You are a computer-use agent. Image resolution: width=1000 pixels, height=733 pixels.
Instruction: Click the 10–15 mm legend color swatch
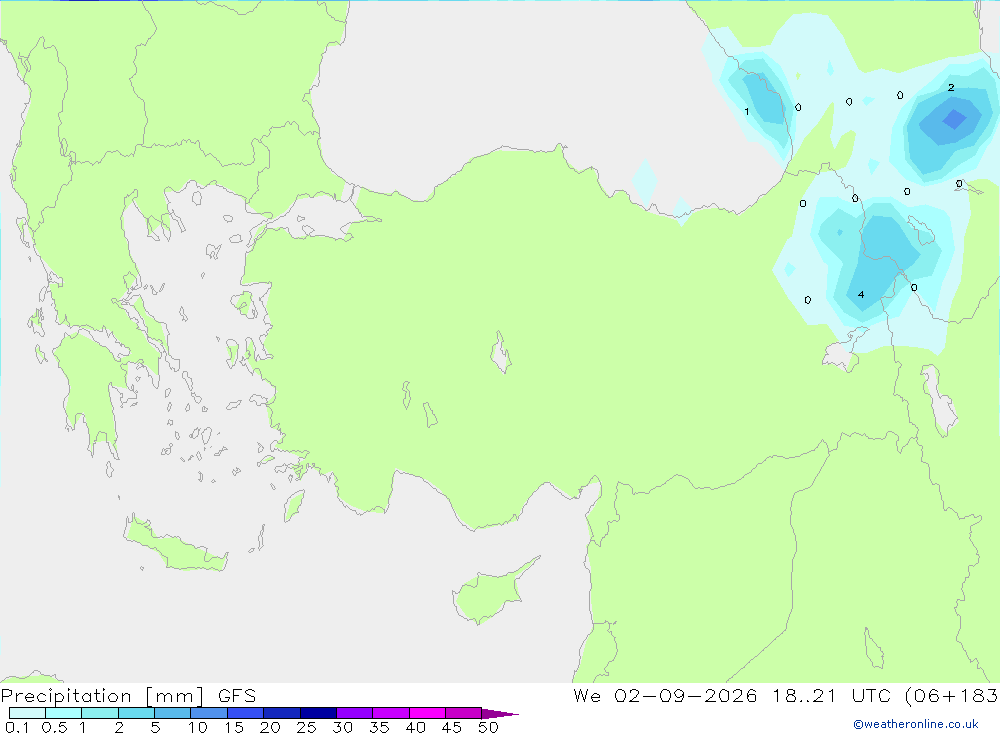coord(209,713)
